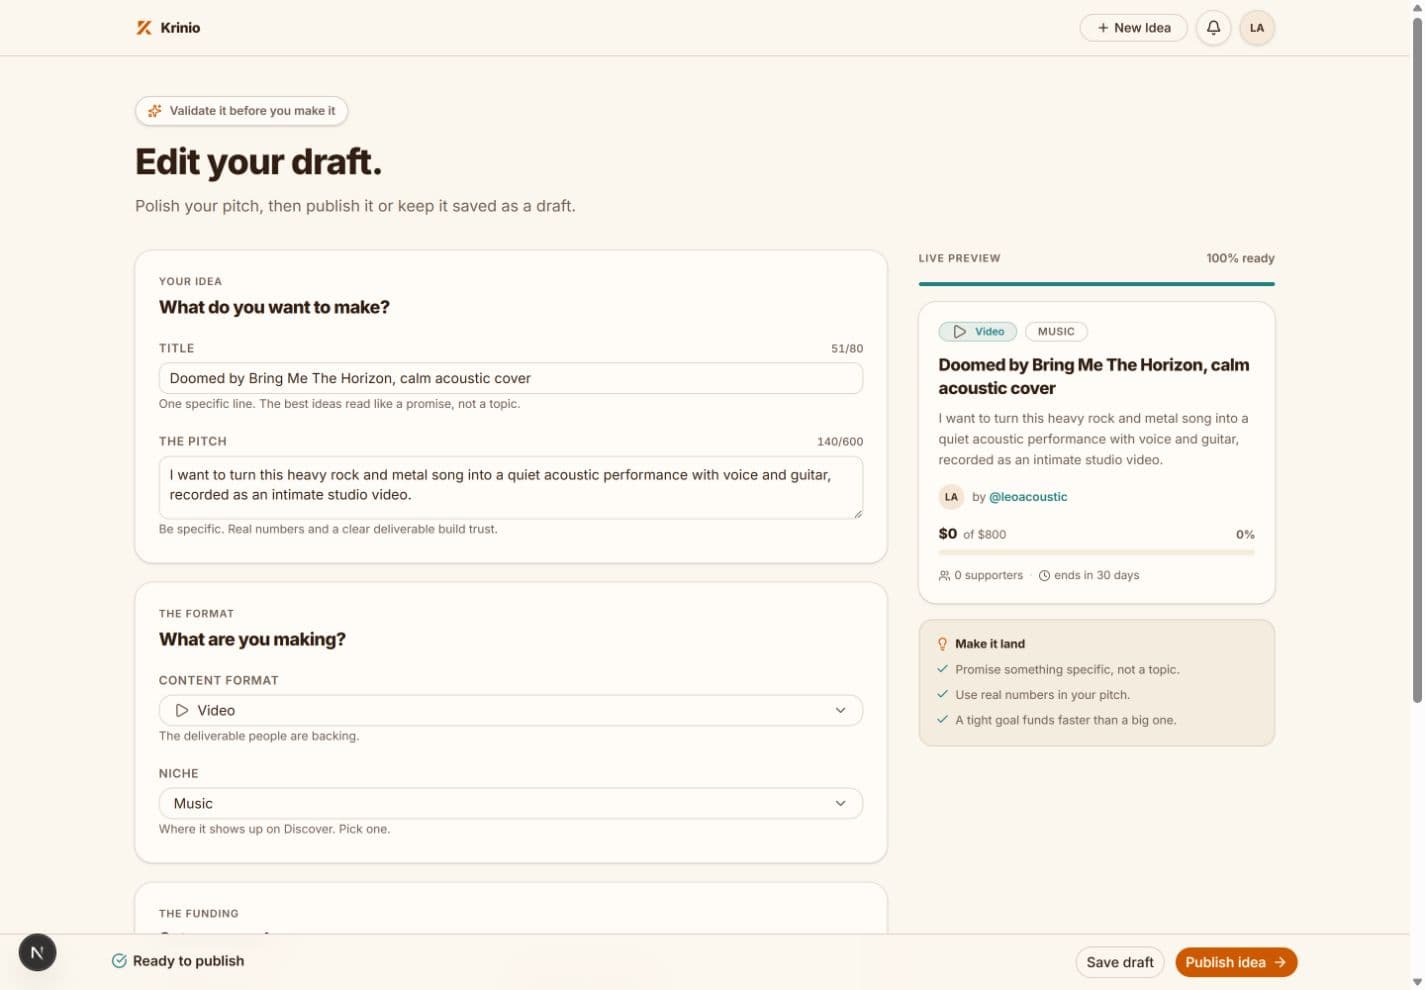
Task: Open notifications bell
Action: tap(1213, 28)
